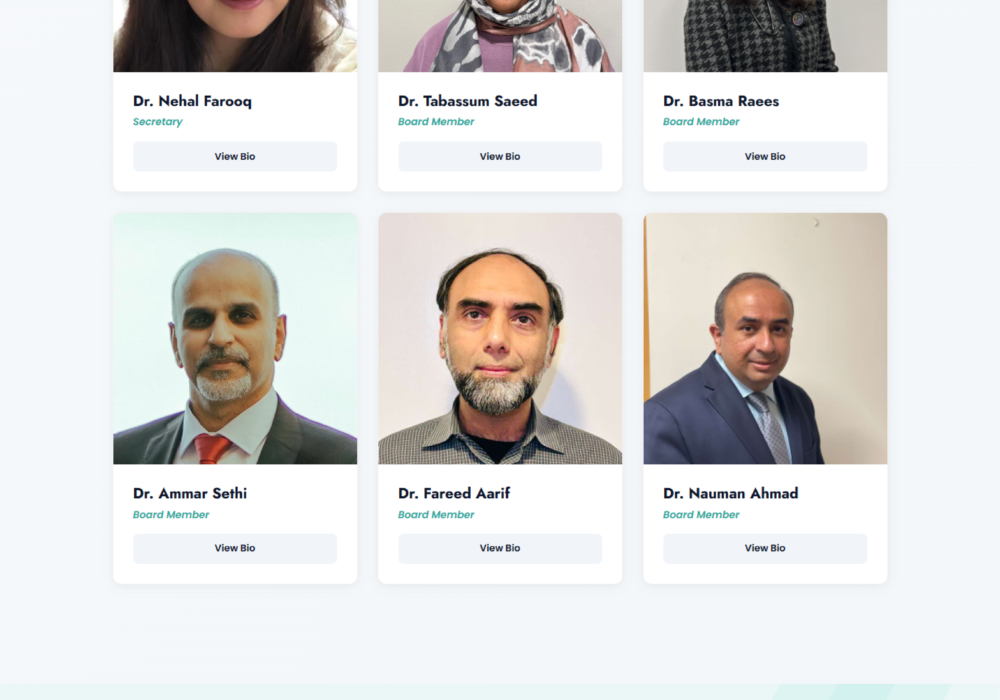Open Dr. Nauman Ahmad's View Bio button
Viewport: 1000px width, 700px height.
[765, 548]
